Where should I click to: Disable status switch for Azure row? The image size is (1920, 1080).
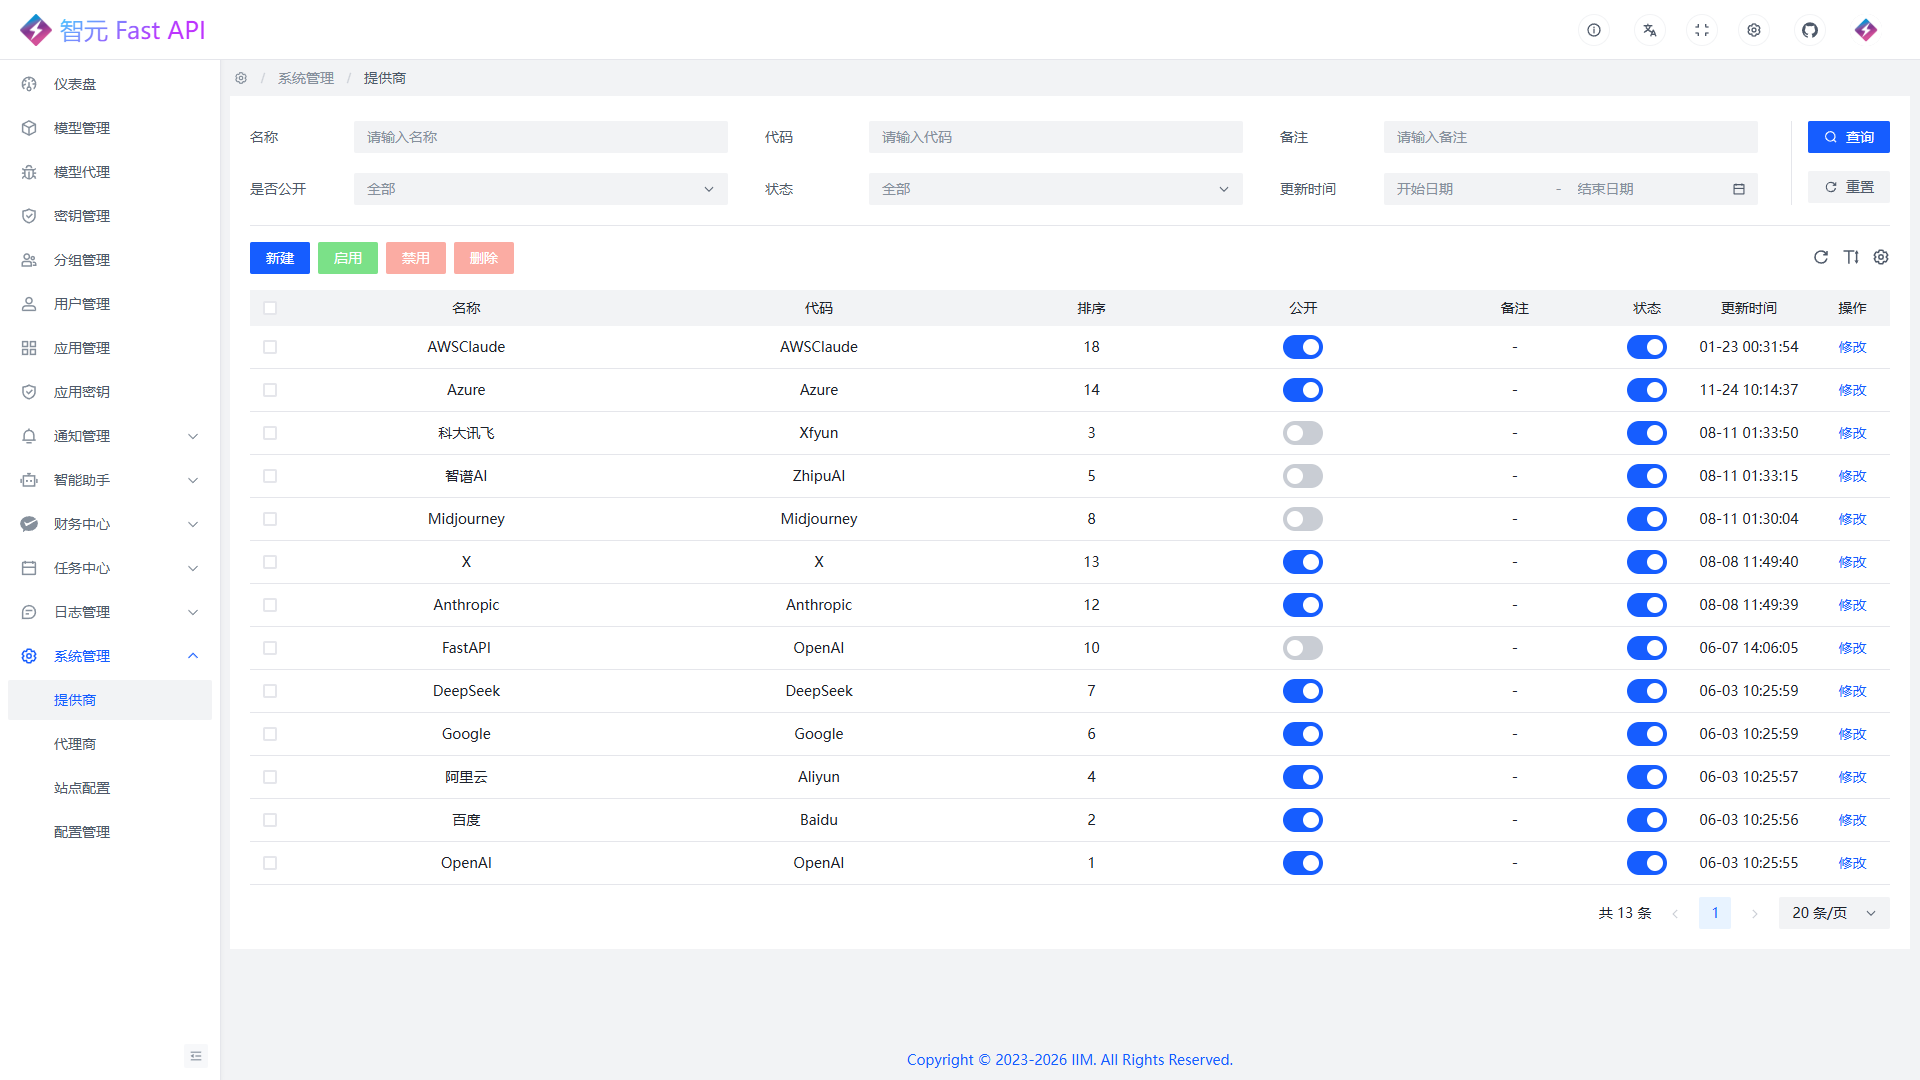1646,390
